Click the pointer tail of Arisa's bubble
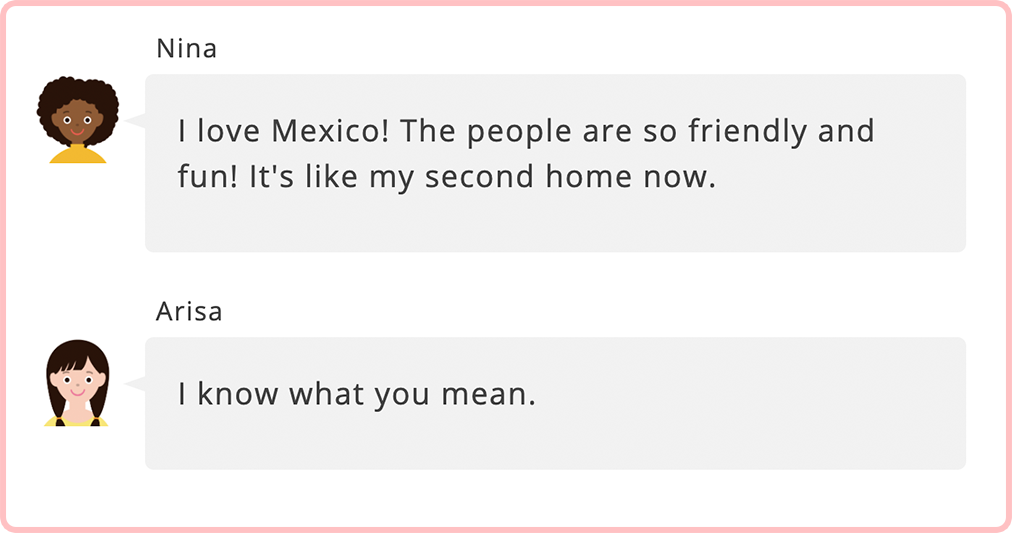 click(135, 384)
